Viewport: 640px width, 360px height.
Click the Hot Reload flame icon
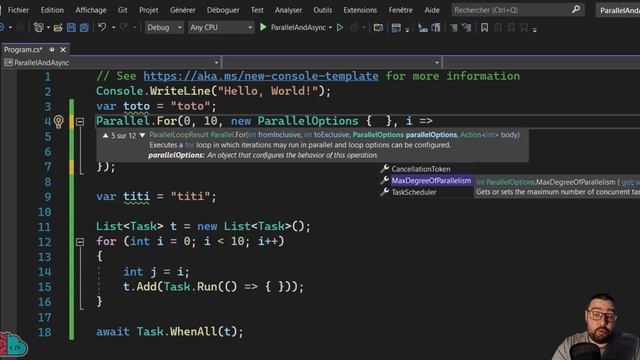354,27
